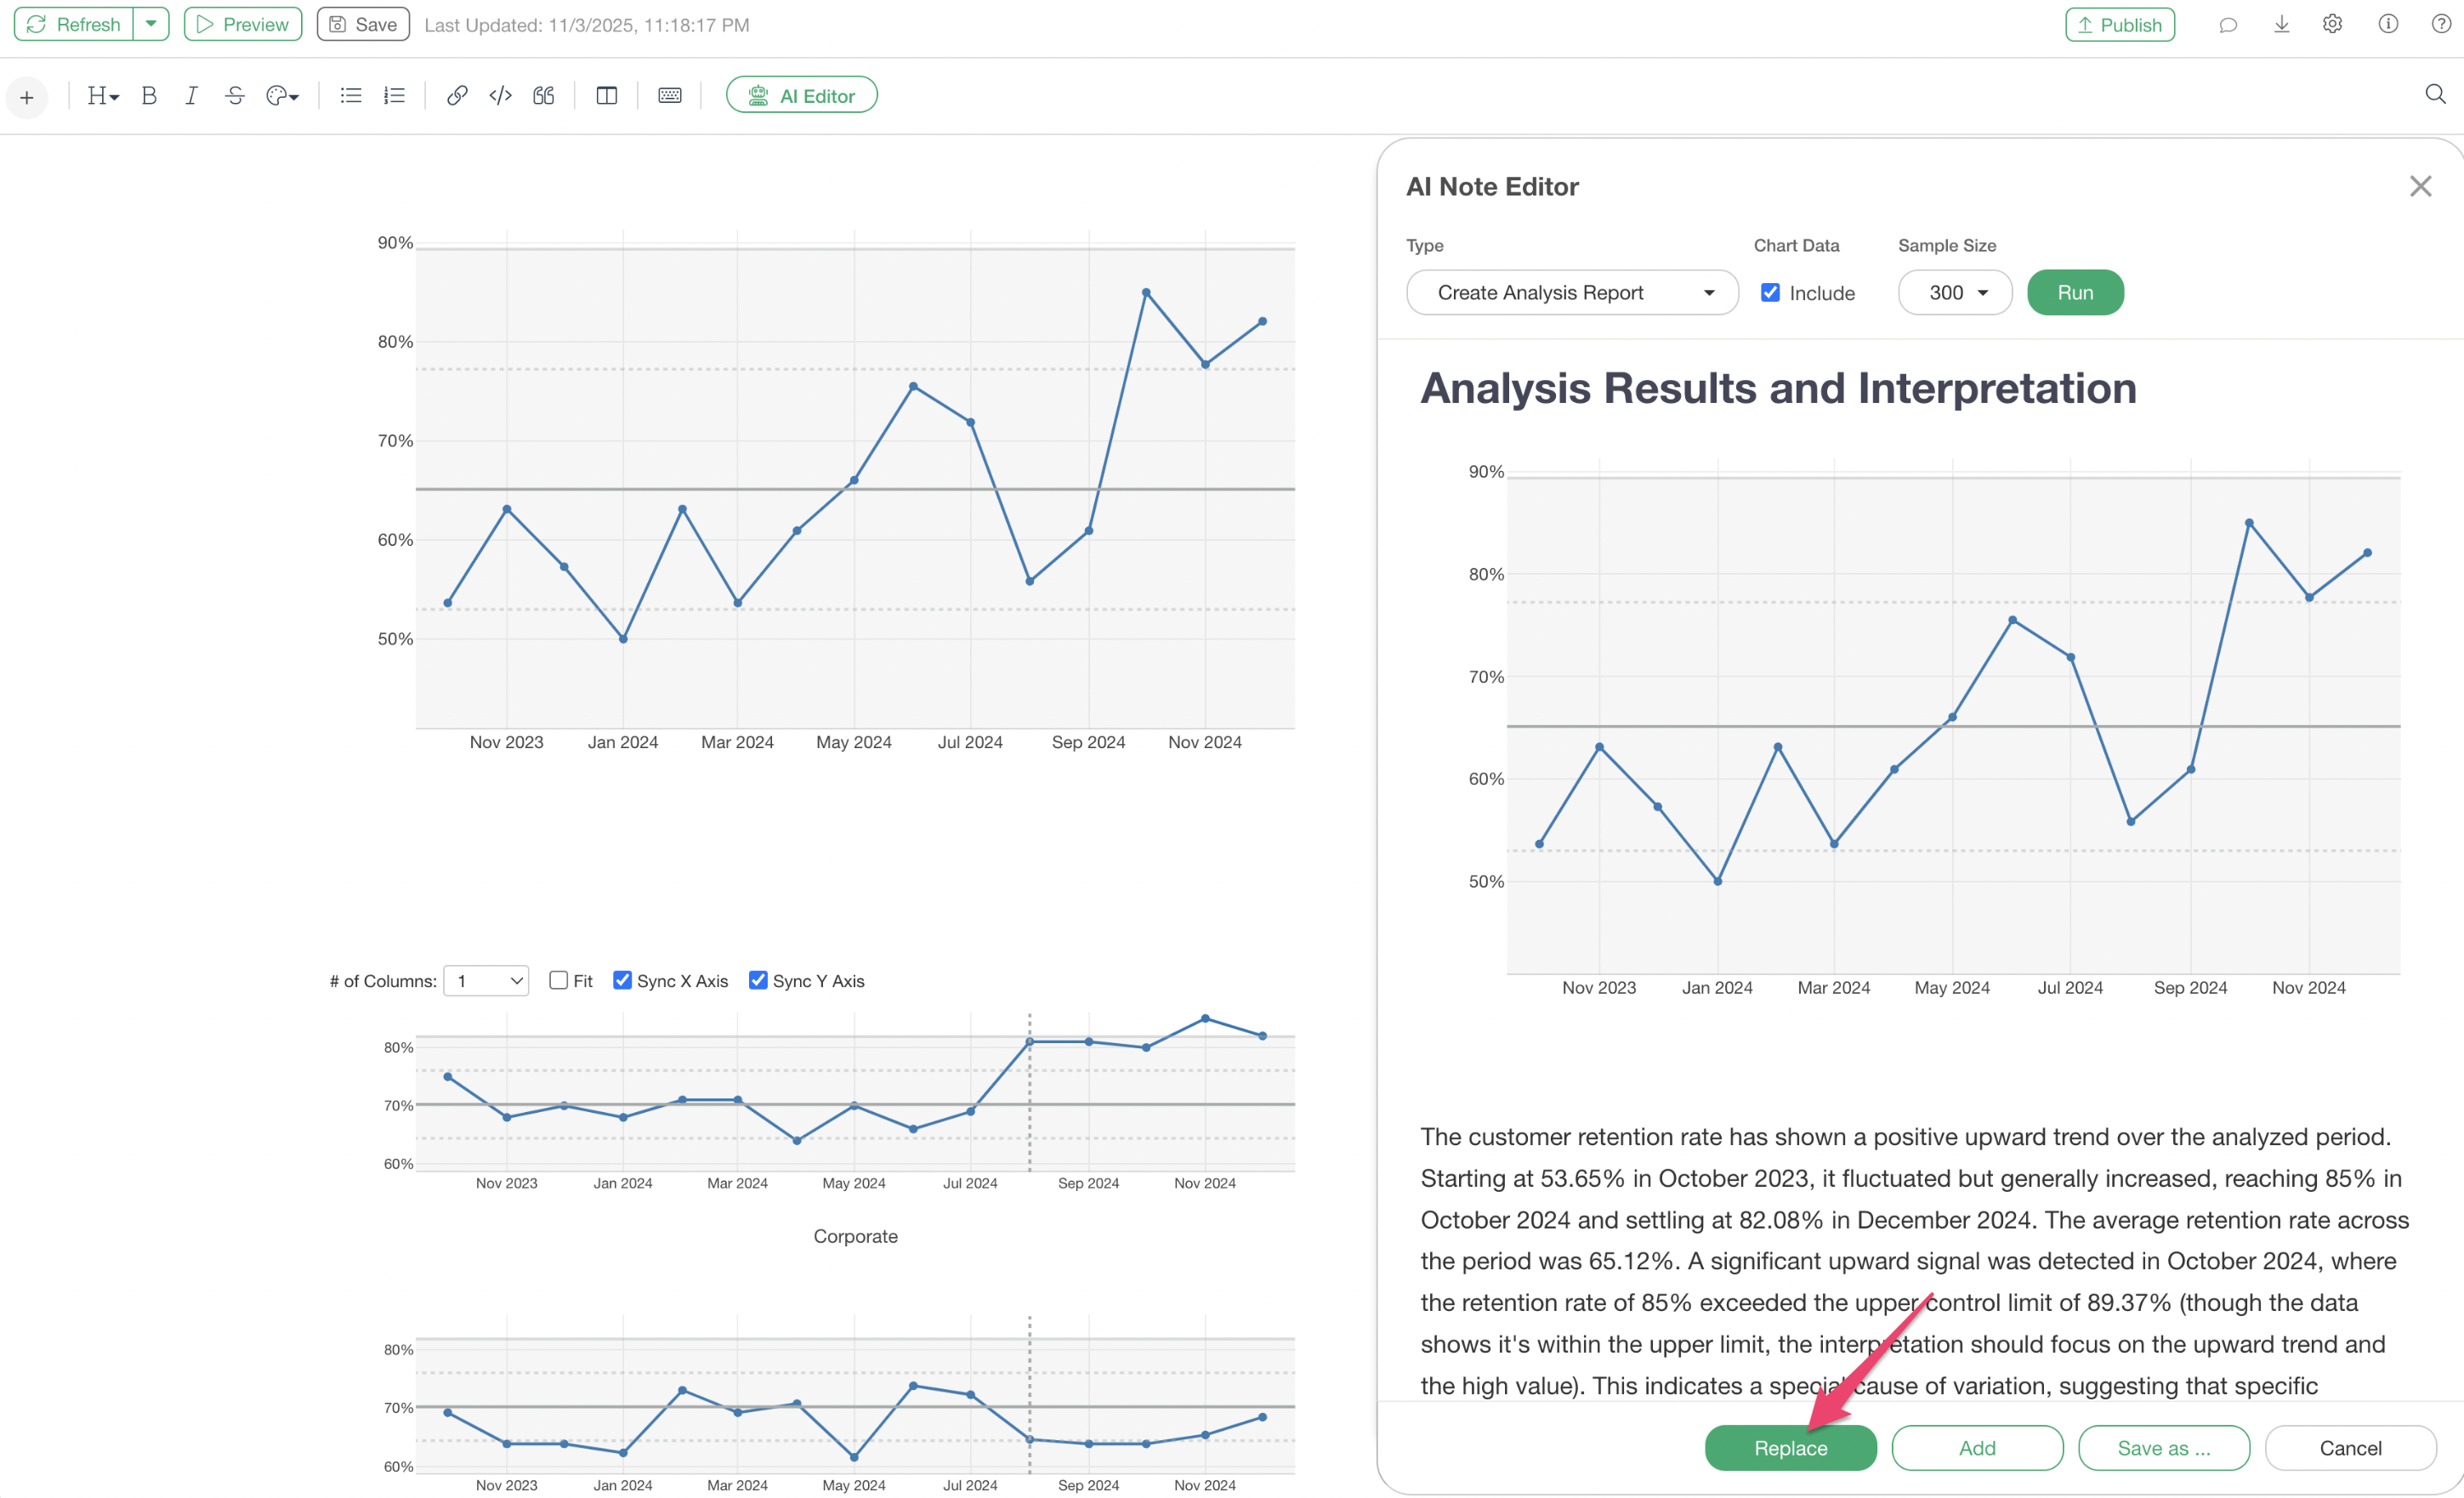
Task: Expand the number of Columns dropdown
Action: [486, 981]
